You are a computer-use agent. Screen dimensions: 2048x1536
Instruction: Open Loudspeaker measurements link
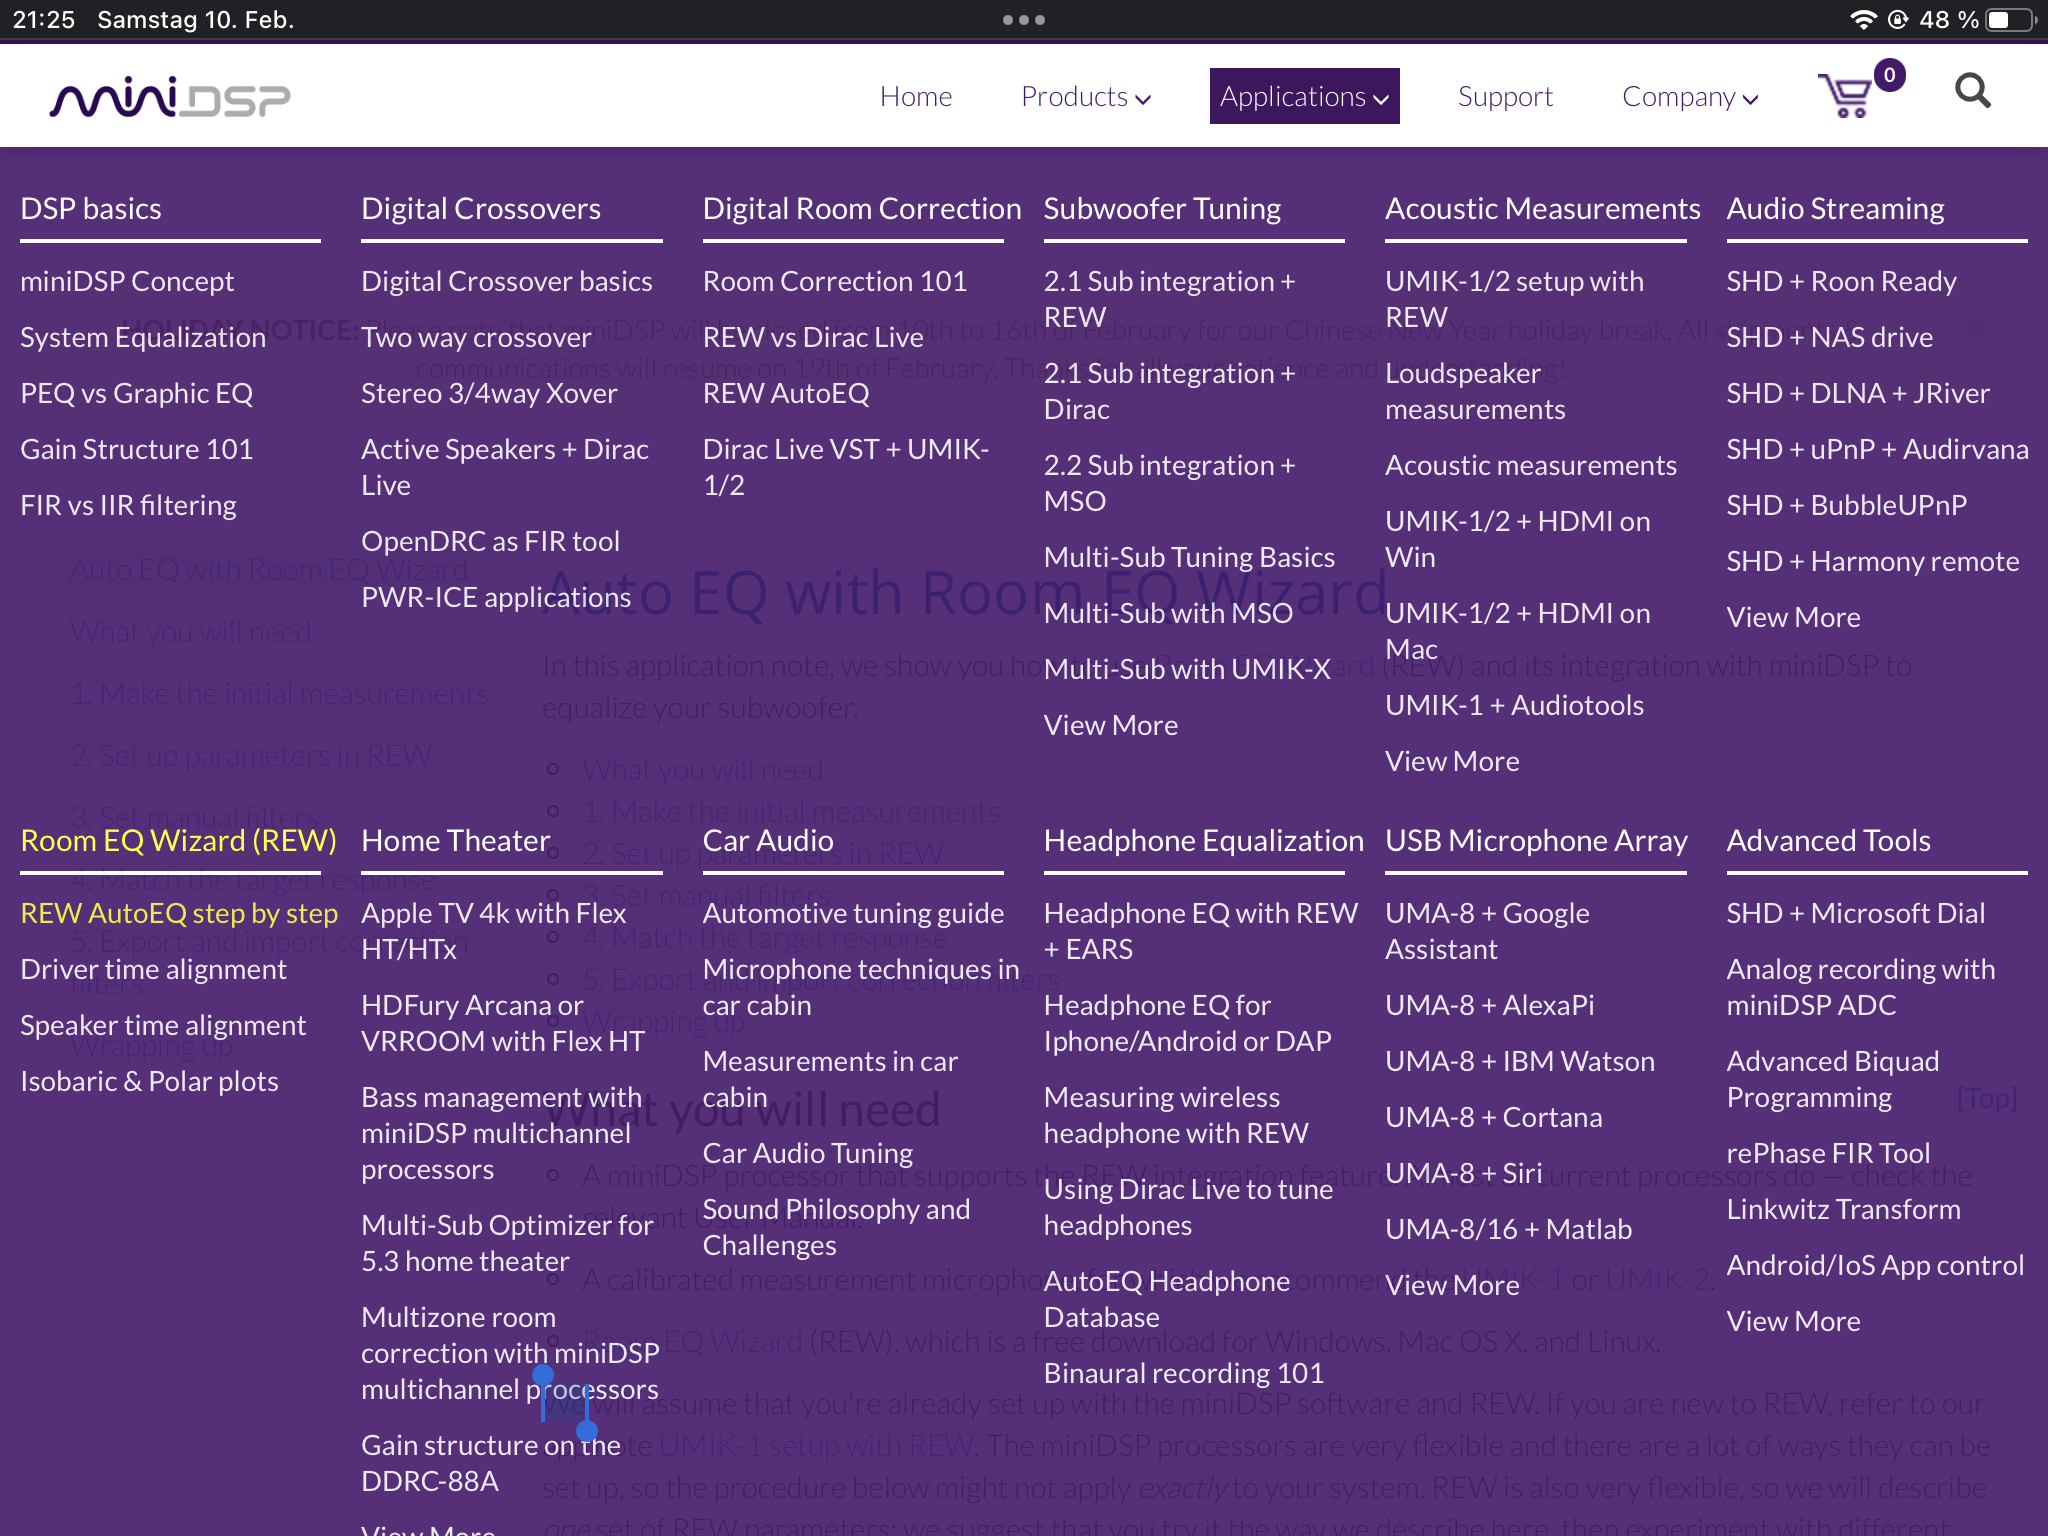coord(1475,391)
